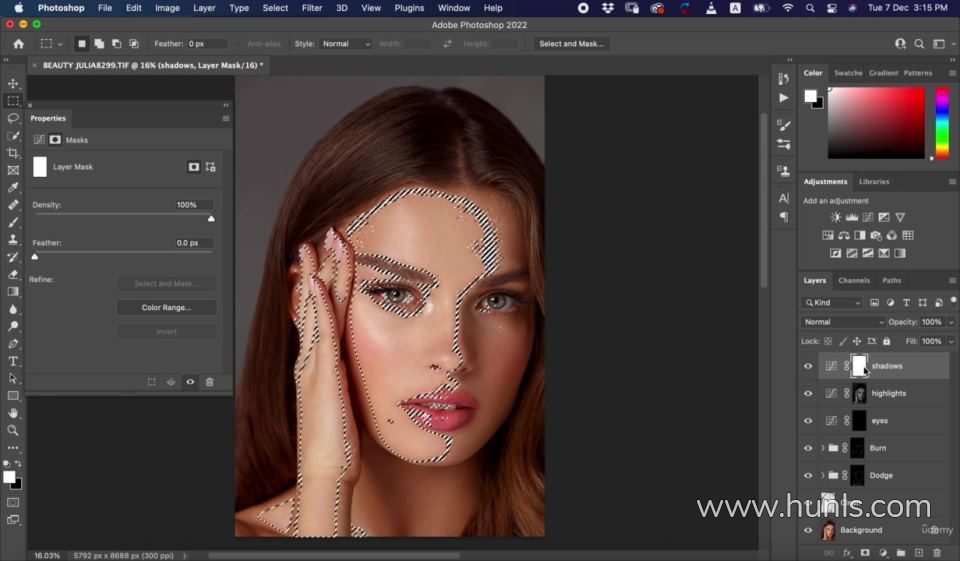Open the Filter menu
The image size is (960, 561).
(312, 8)
